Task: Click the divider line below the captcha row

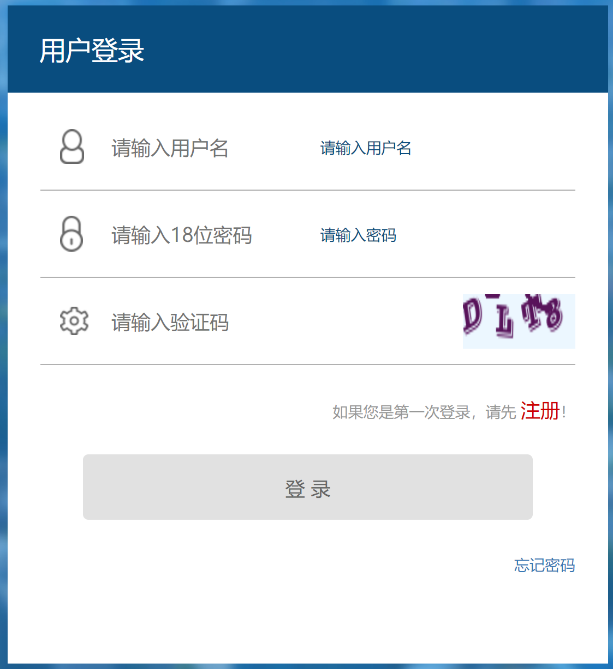Action: click(308, 364)
